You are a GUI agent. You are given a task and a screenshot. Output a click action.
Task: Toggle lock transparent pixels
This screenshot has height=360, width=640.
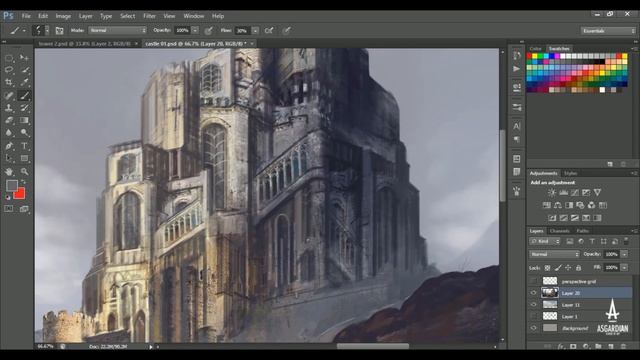pyautogui.click(x=547, y=268)
